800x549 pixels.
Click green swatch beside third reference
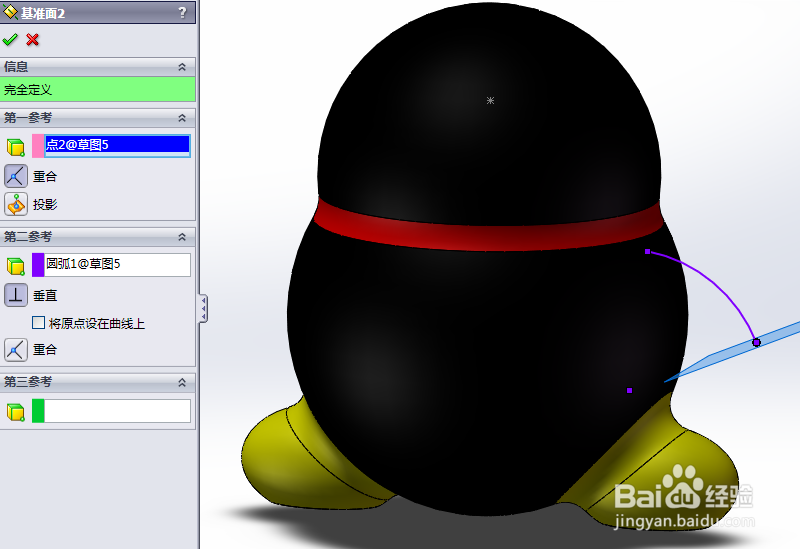pyautogui.click(x=38, y=411)
